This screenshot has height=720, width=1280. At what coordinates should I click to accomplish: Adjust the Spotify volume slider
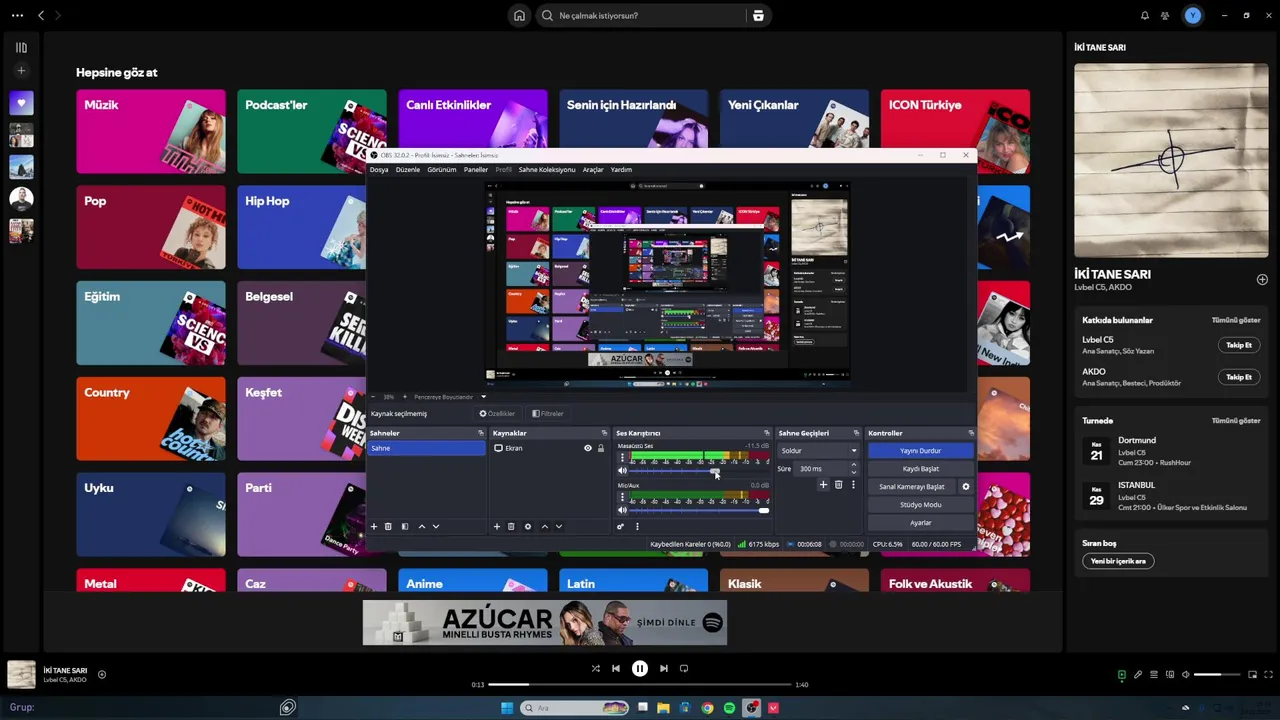click(x=1217, y=675)
